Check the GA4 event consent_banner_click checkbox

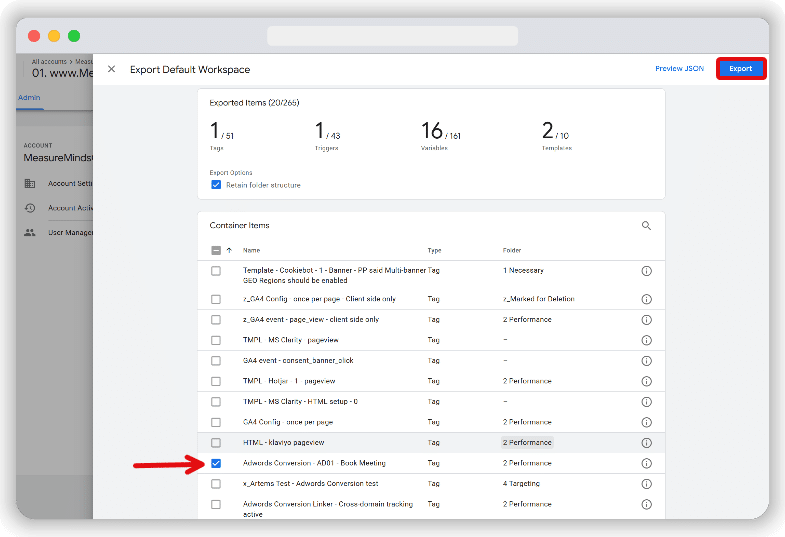(216, 361)
